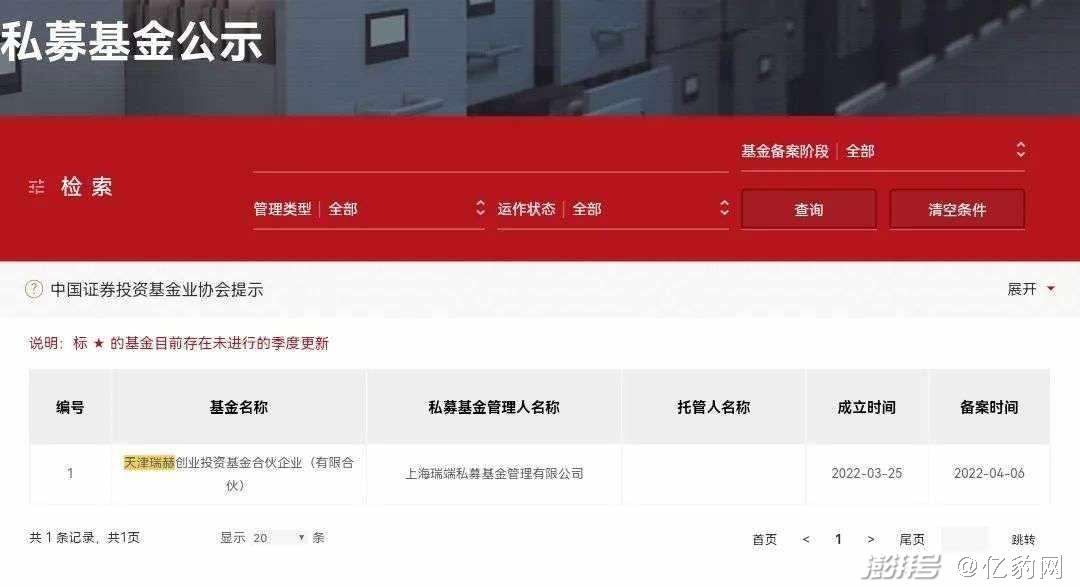1080x587 pixels.
Task: Open the 显示 20 条 page-size dropdown
Action: tap(279, 537)
